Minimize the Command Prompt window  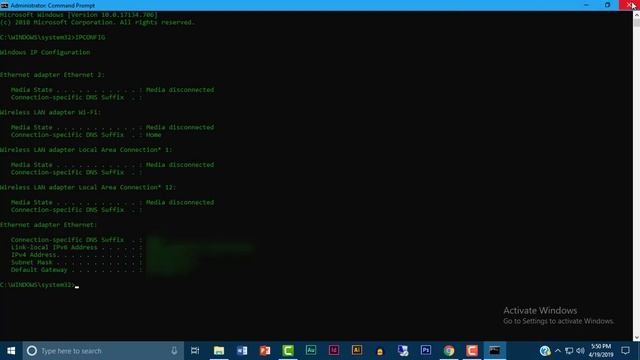586,5
